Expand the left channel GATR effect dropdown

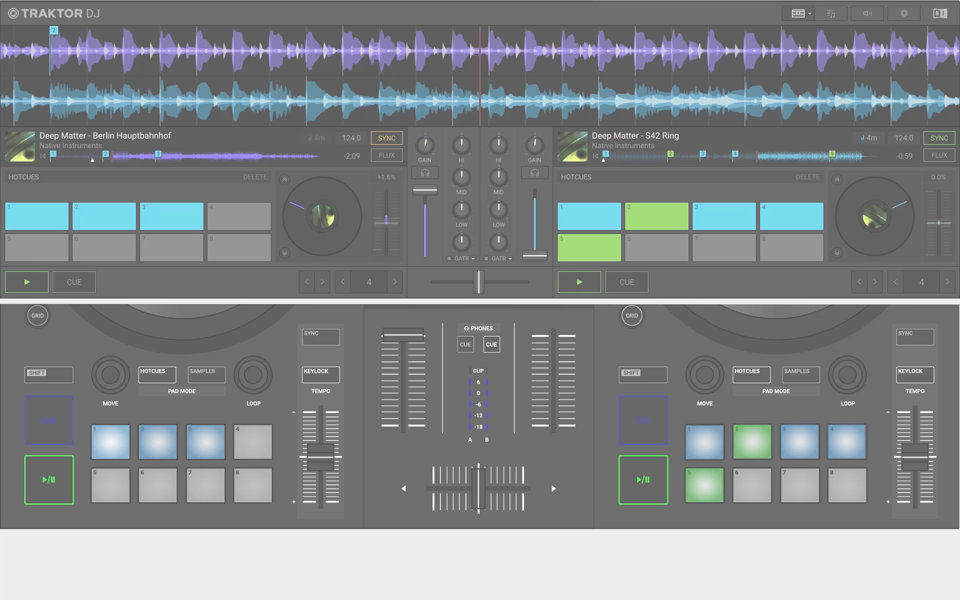coord(462,258)
